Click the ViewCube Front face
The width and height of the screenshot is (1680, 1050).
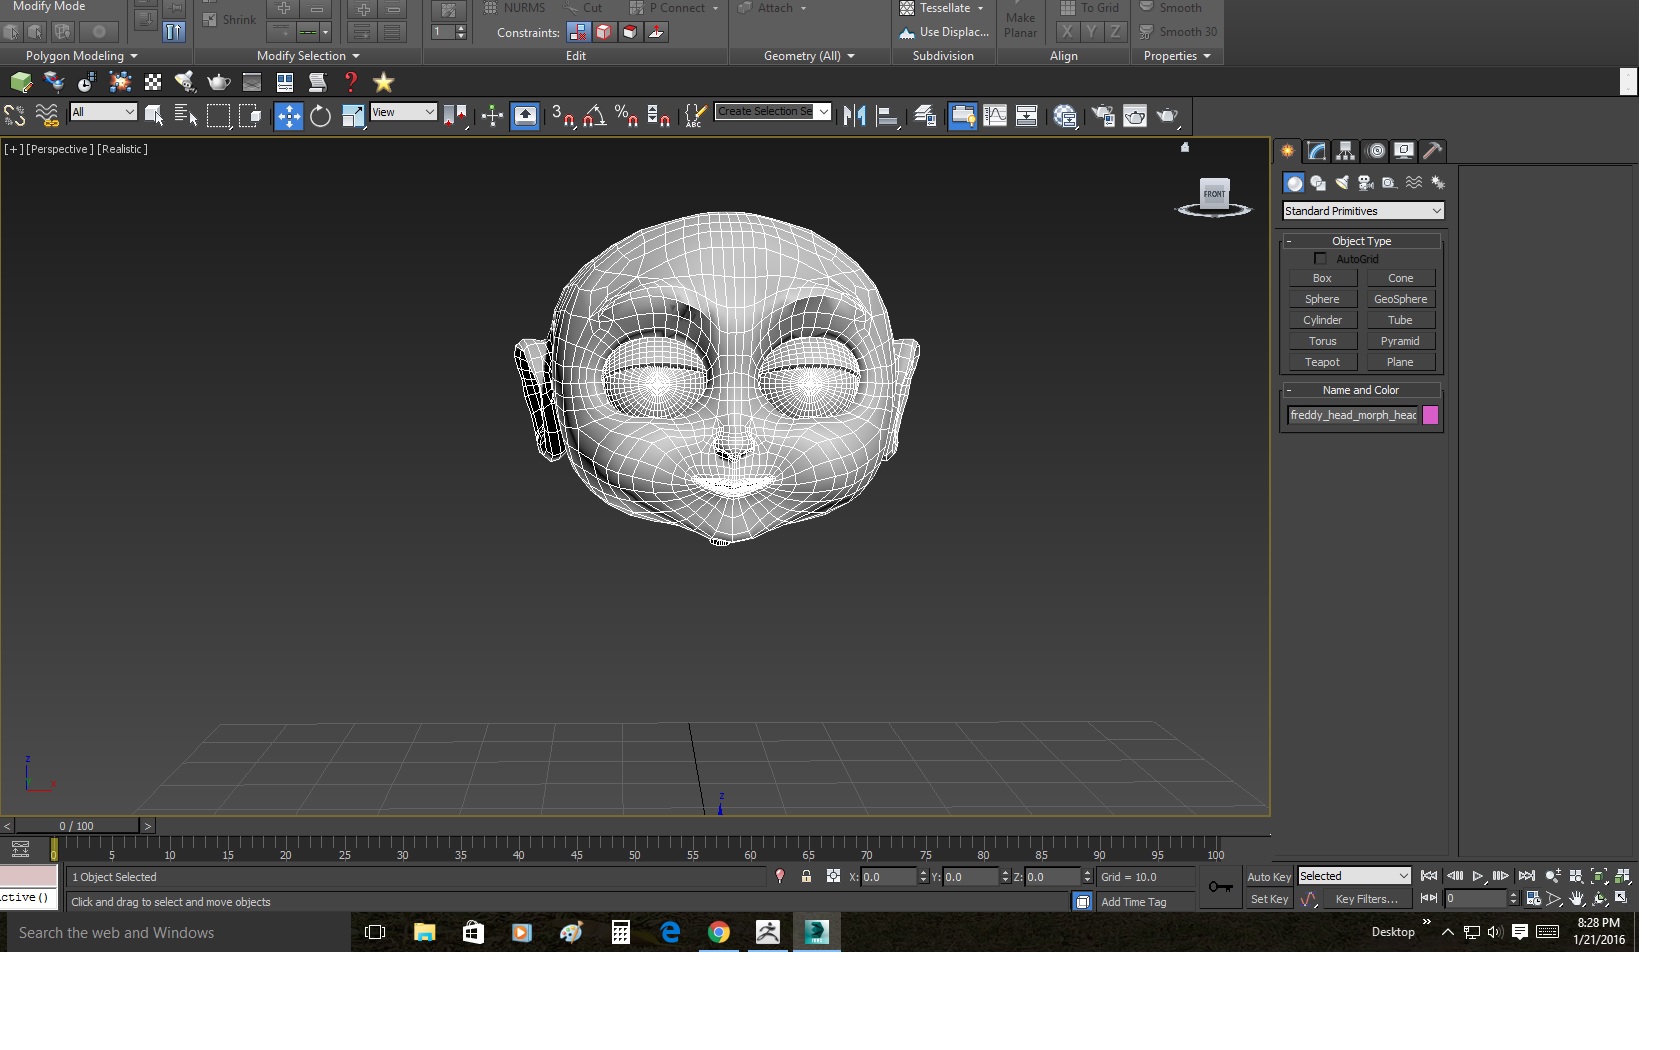tap(1214, 193)
